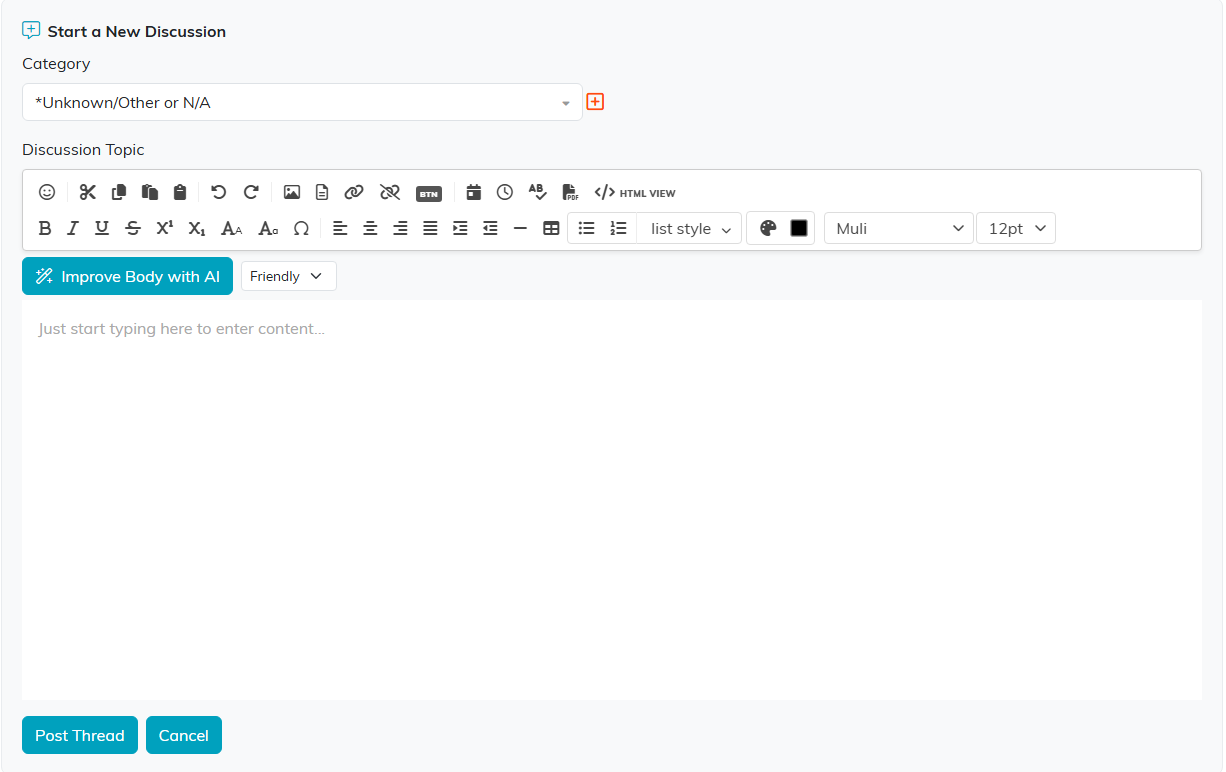Open the color palette picker
This screenshot has width=1226, height=772.
[x=768, y=228]
